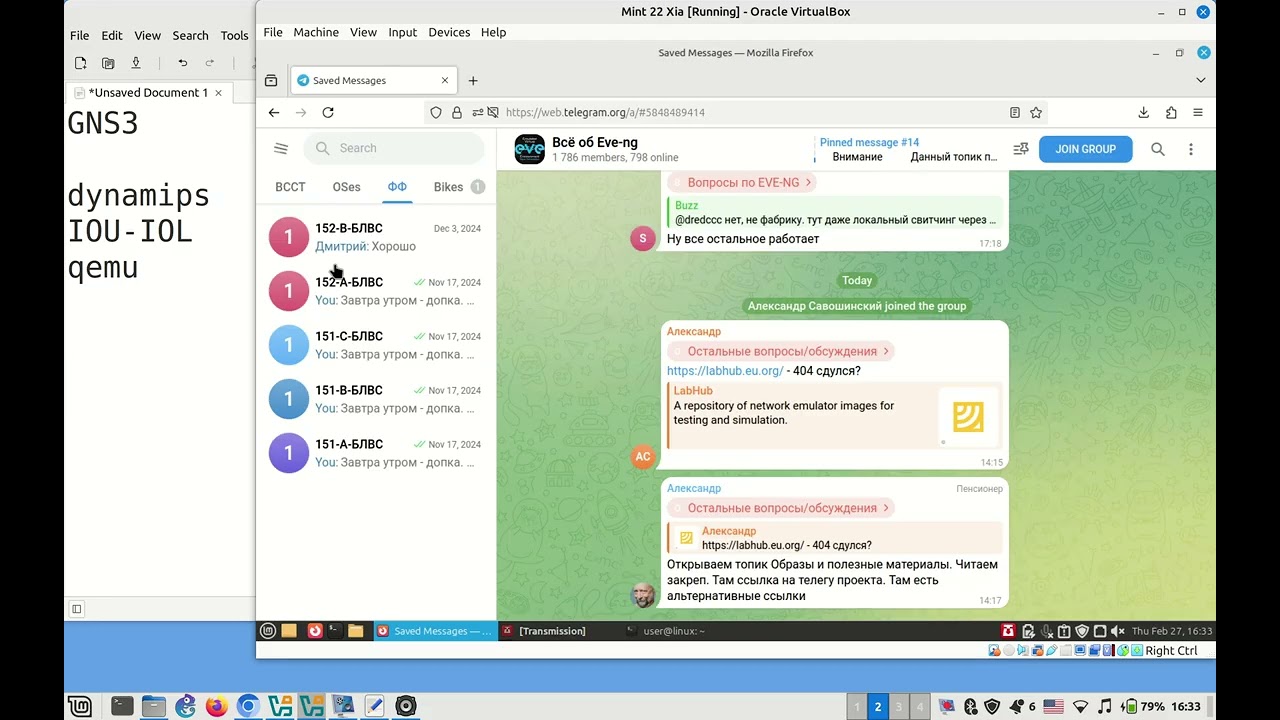Open the 151-А-БЛВС chat
This screenshot has height=720, width=1280.
(x=376, y=453)
